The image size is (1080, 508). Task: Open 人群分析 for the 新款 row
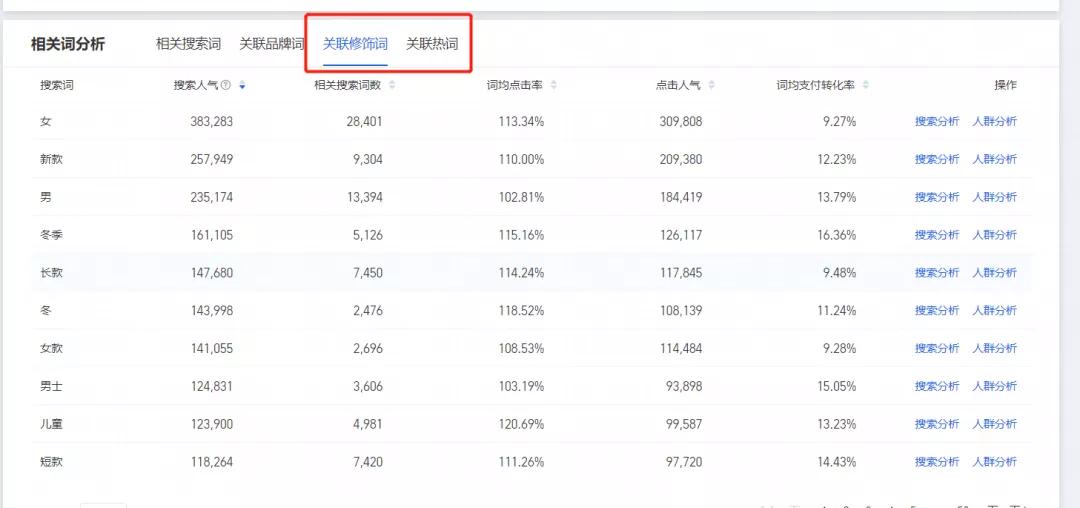(995, 160)
